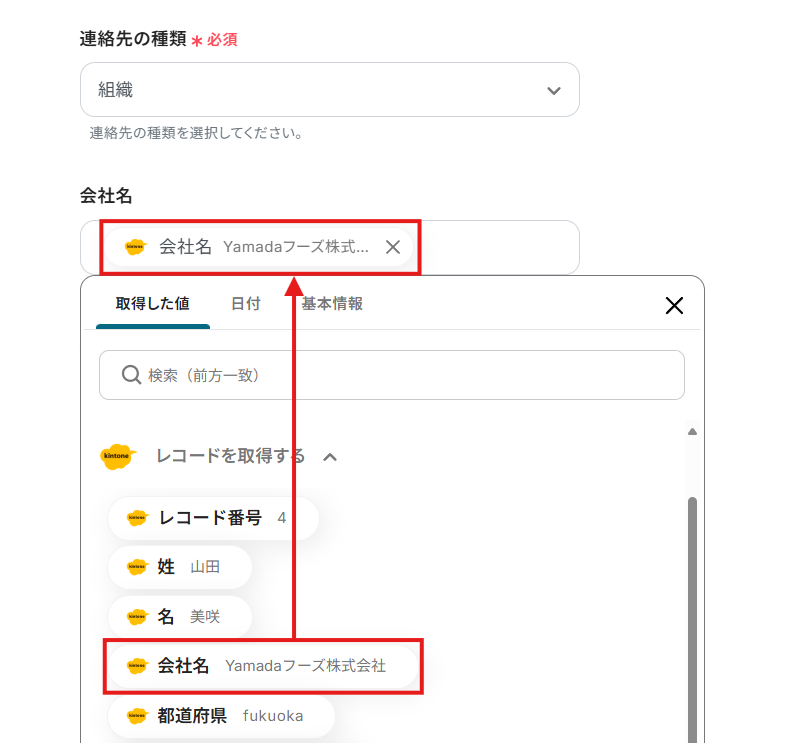The height and width of the screenshot is (743, 792).
Task: Select the 姓 山田 value
Action: (x=180, y=567)
